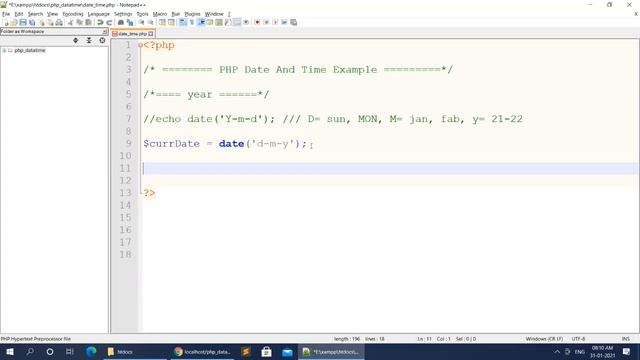Open the Windows Start menu

[x=10, y=351]
